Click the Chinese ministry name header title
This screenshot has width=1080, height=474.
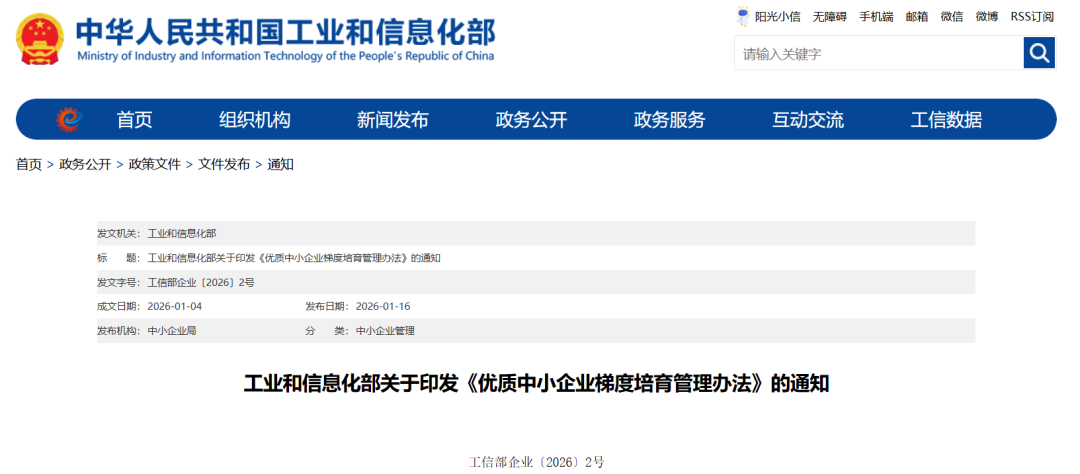(285, 31)
